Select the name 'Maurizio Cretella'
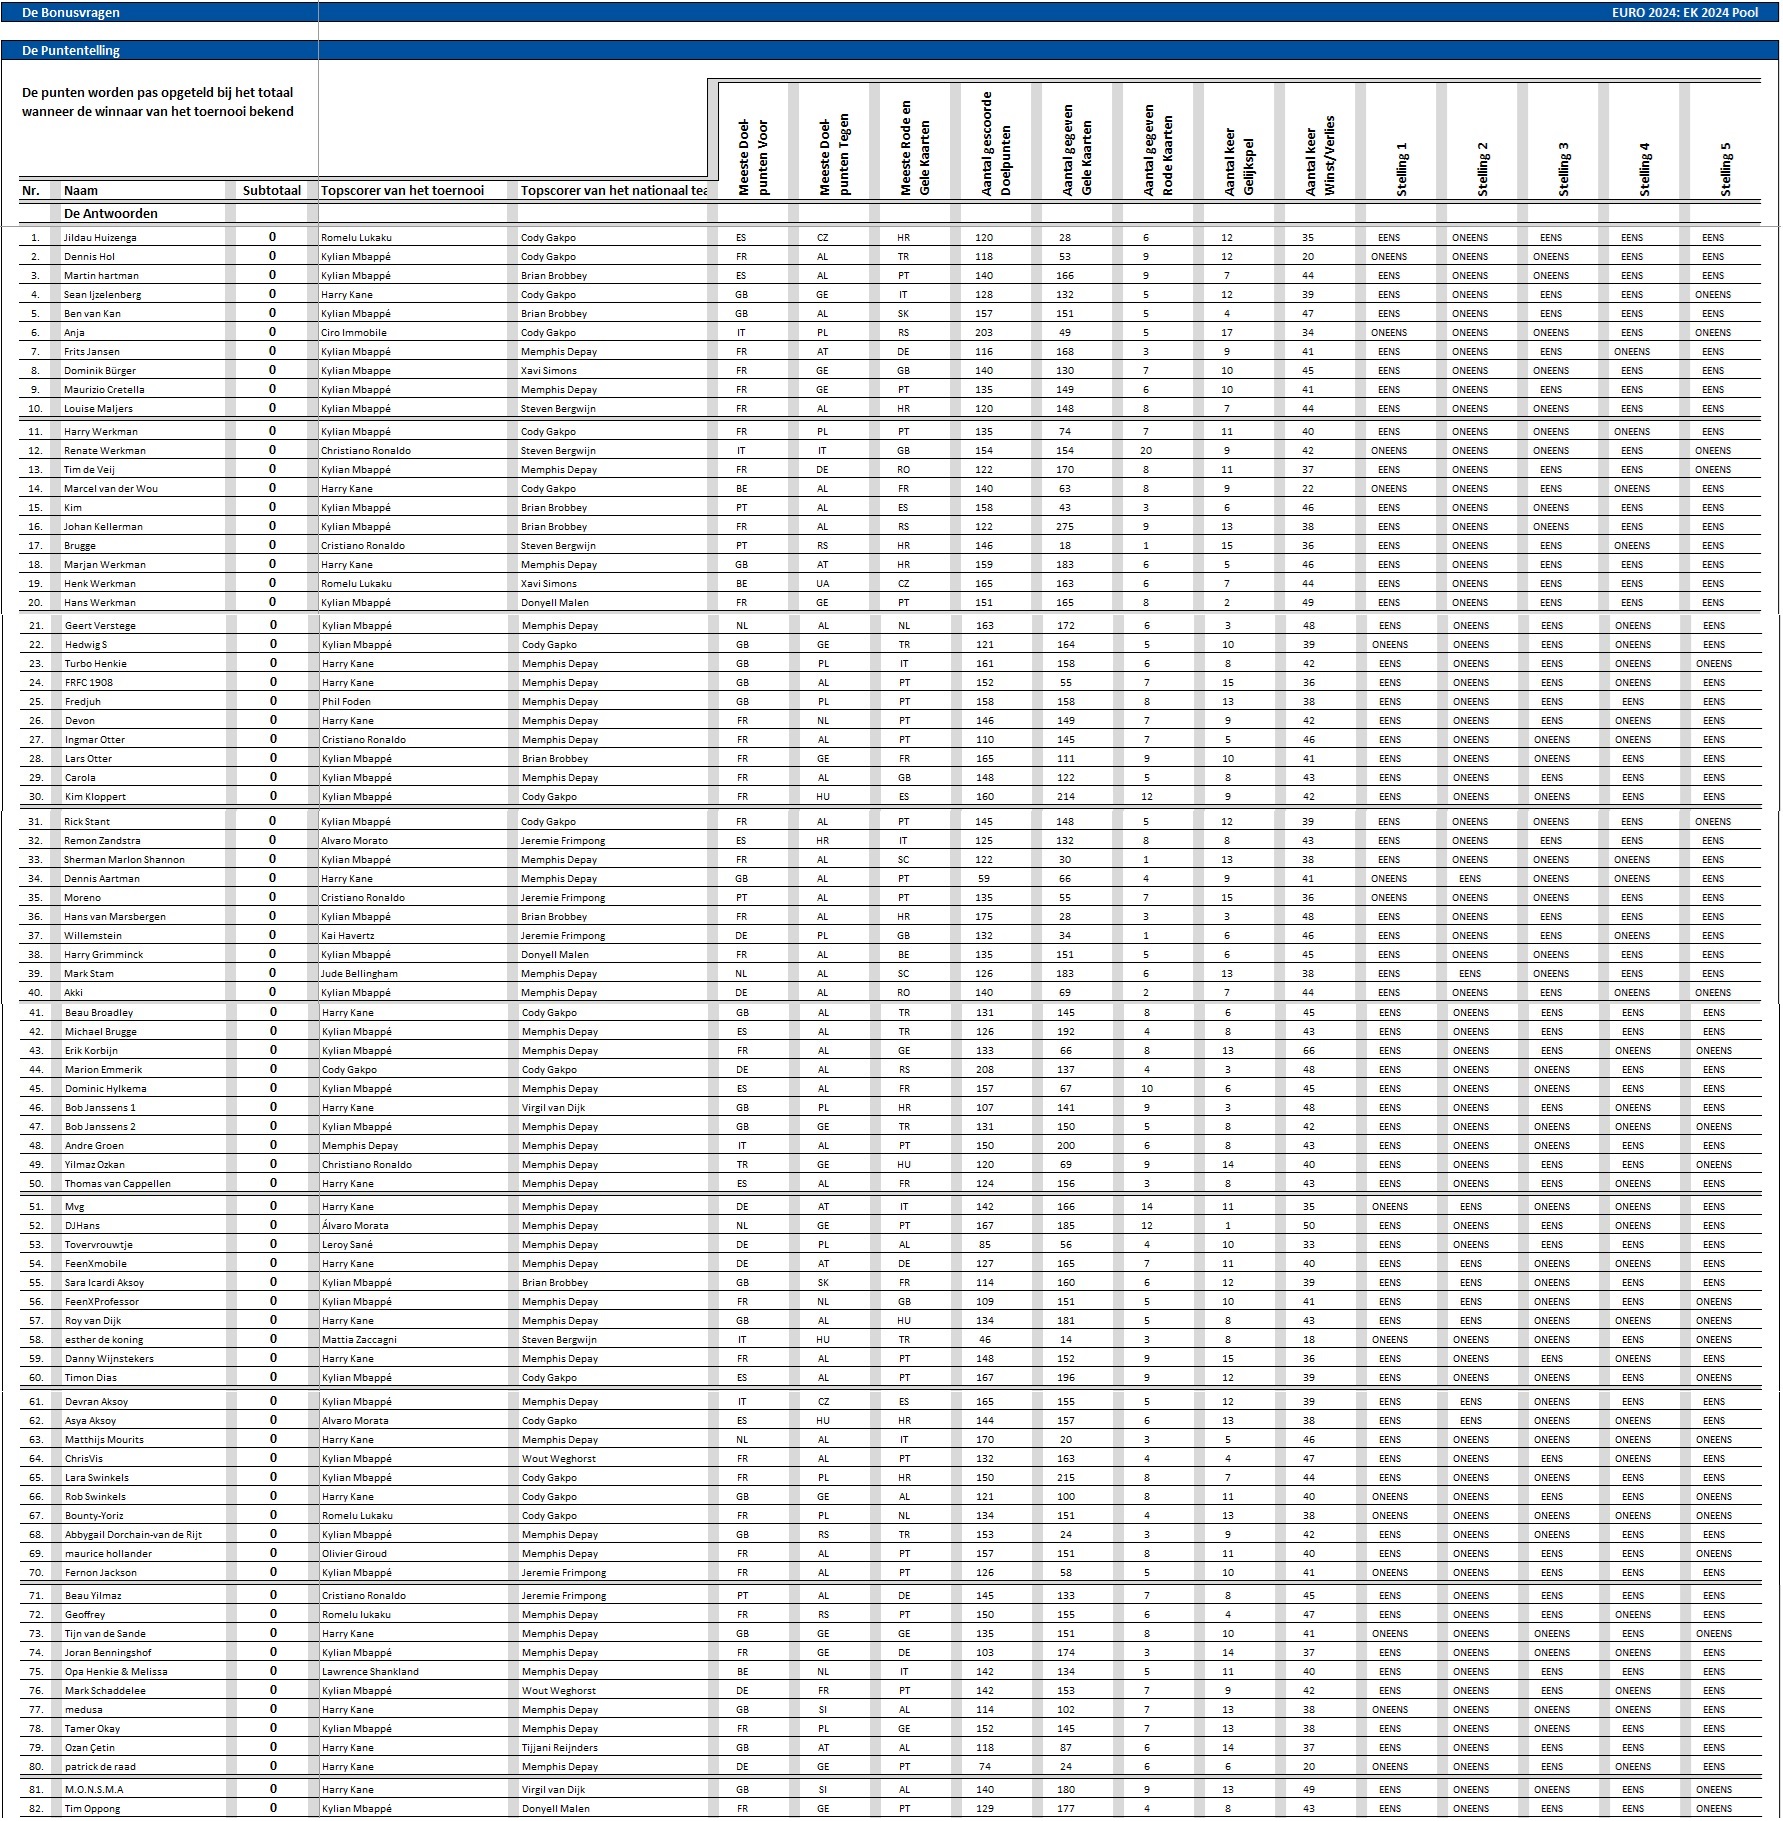 104,390
